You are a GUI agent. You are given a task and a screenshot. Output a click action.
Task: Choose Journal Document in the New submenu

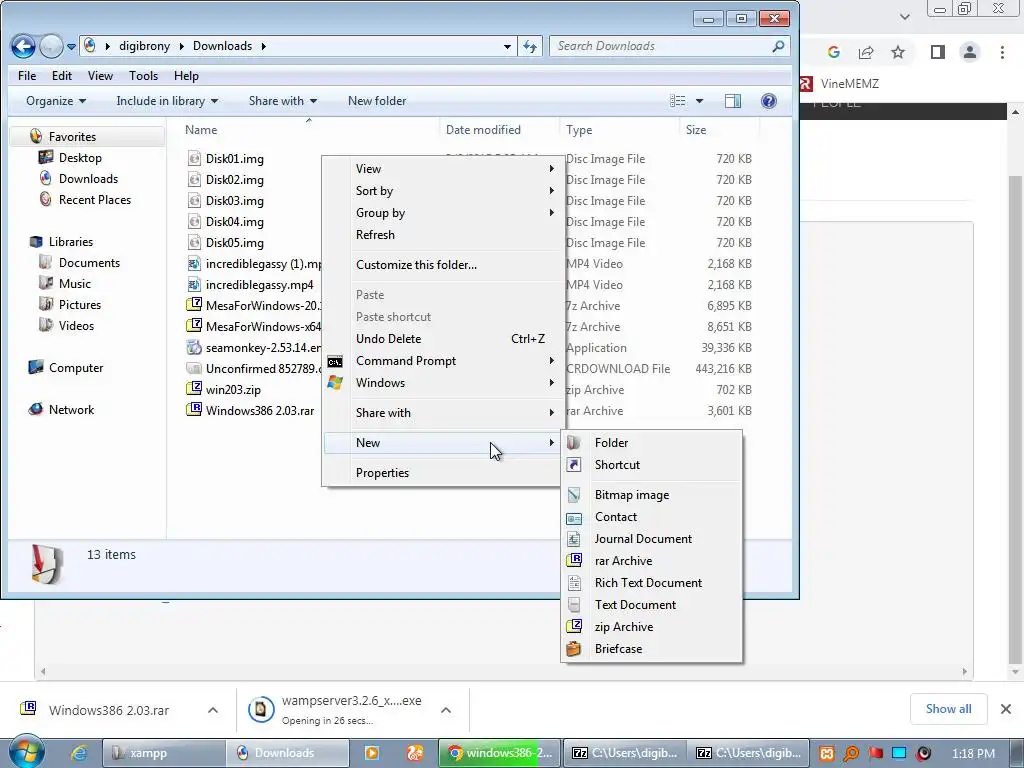coord(652,539)
